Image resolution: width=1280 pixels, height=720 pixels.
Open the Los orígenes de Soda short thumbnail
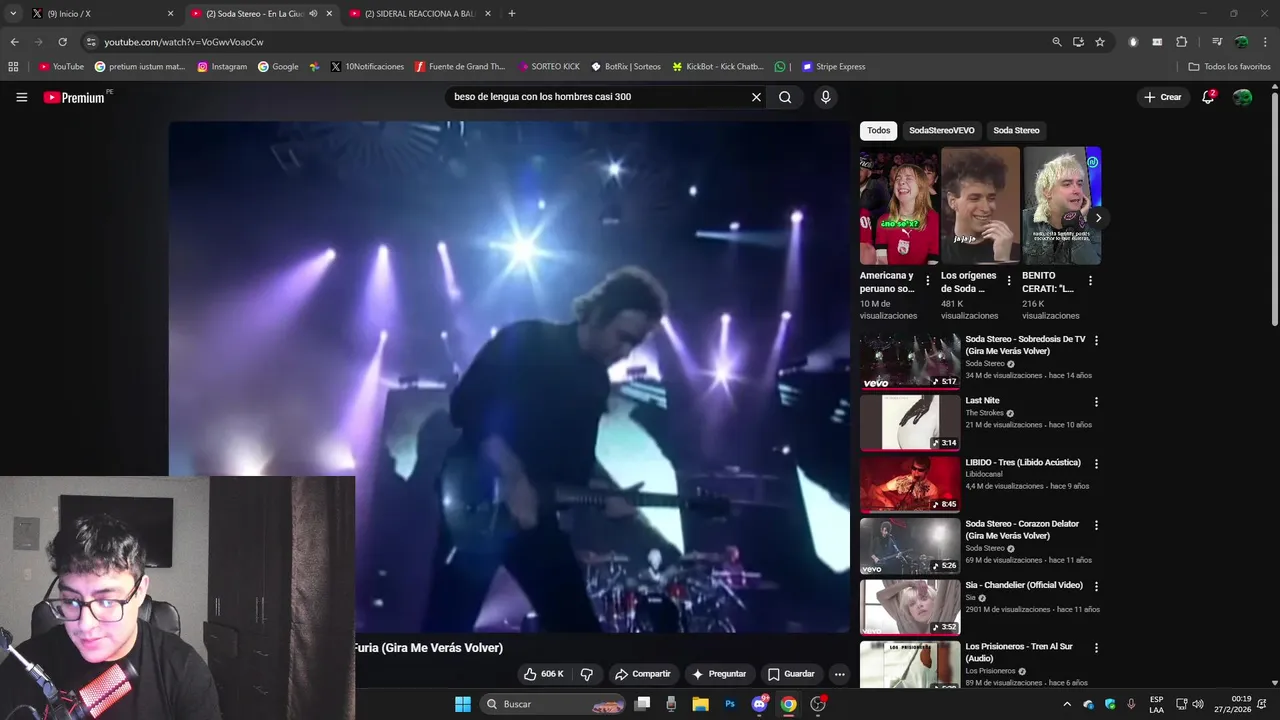pos(980,206)
